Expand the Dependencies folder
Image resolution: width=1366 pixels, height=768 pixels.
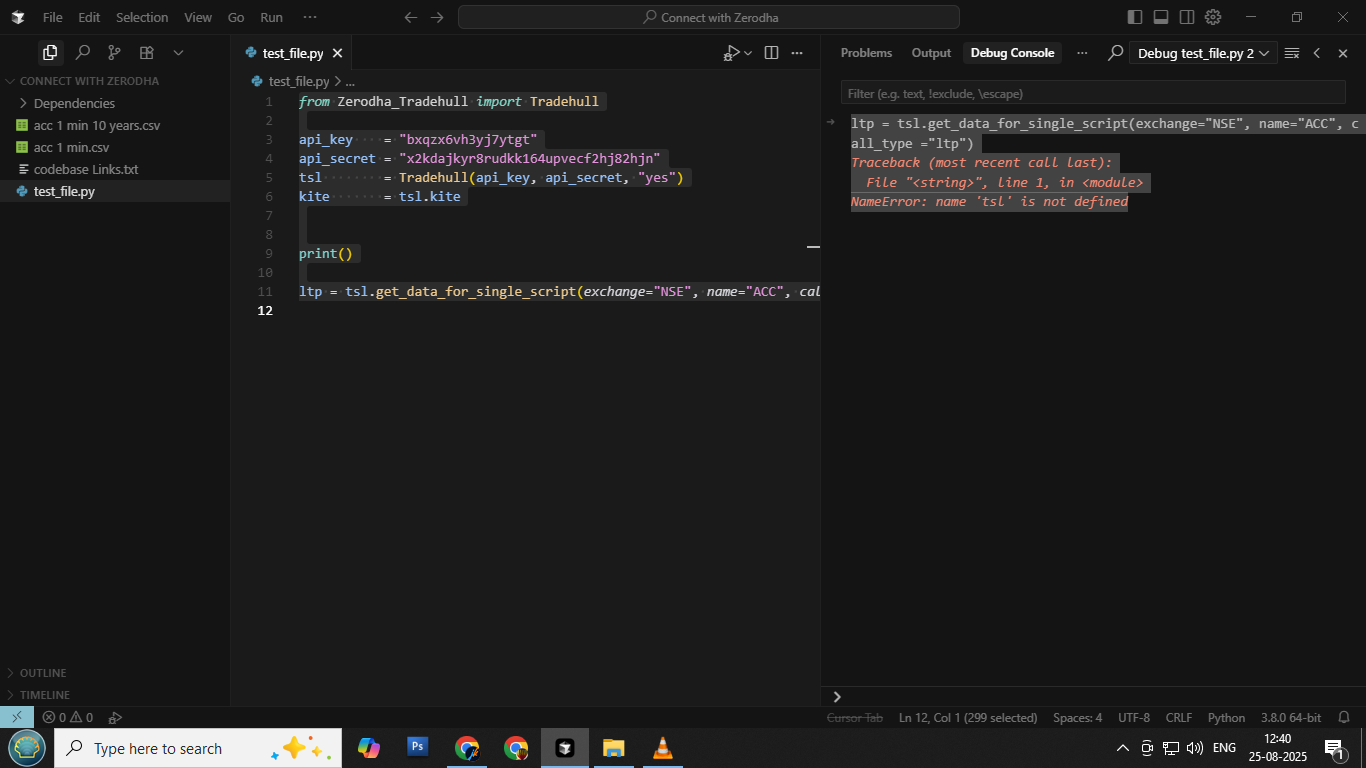[74, 103]
